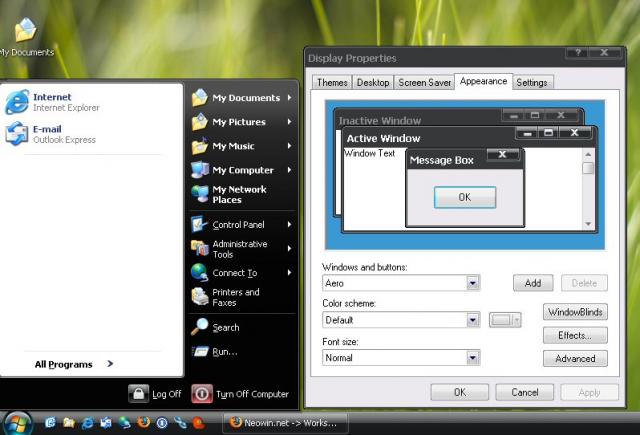This screenshot has width=640, height=435.
Task: Click the Show Desktop quick launch icon
Action: click(50, 423)
